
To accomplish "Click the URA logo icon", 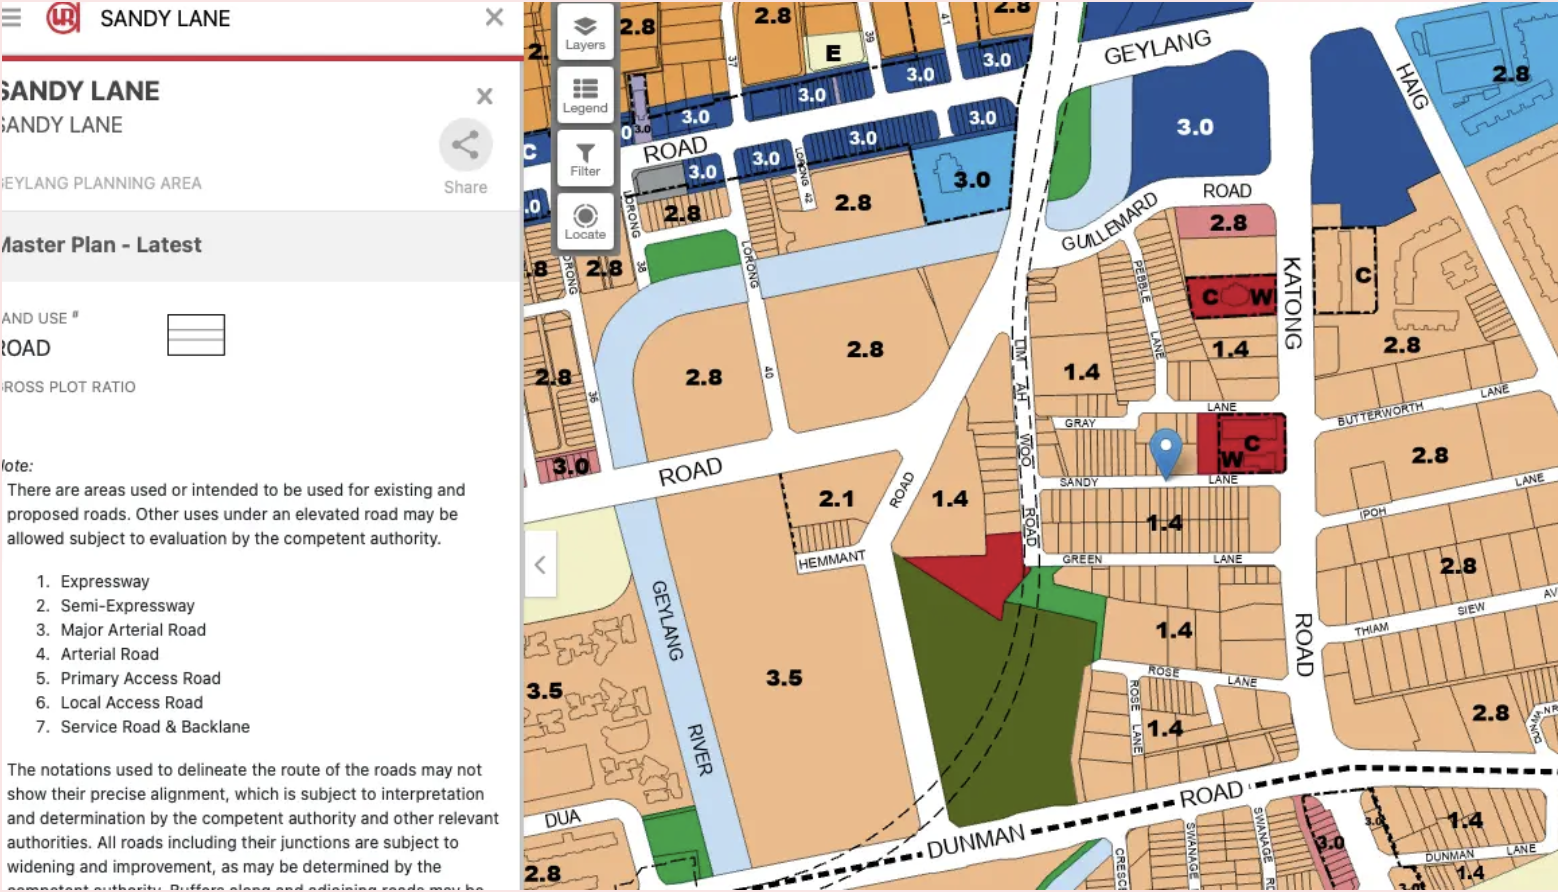I will coord(62,18).
